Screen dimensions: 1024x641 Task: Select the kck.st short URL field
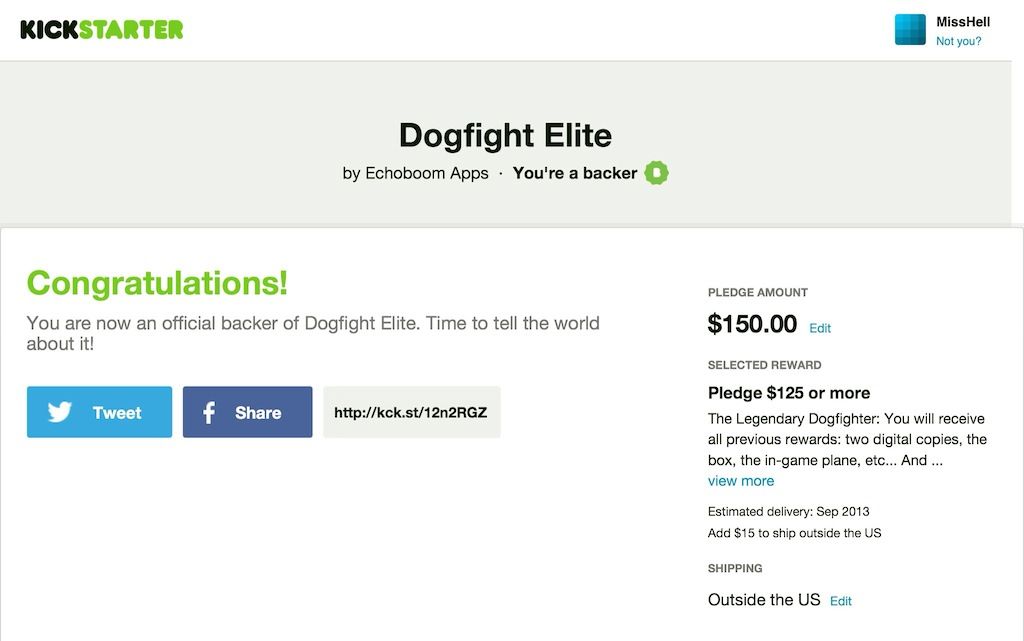pyautogui.click(x=411, y=412)
